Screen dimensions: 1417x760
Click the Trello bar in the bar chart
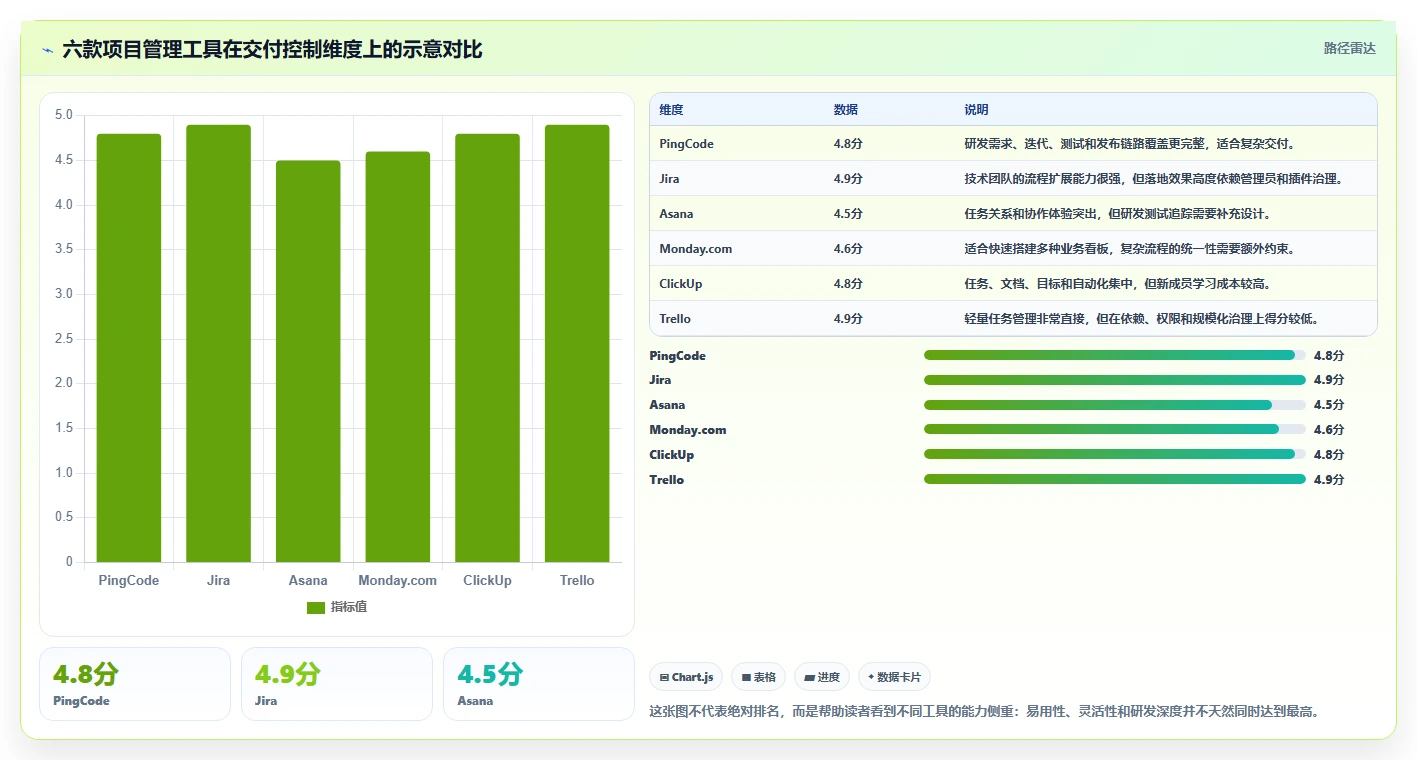coord(577,343)
